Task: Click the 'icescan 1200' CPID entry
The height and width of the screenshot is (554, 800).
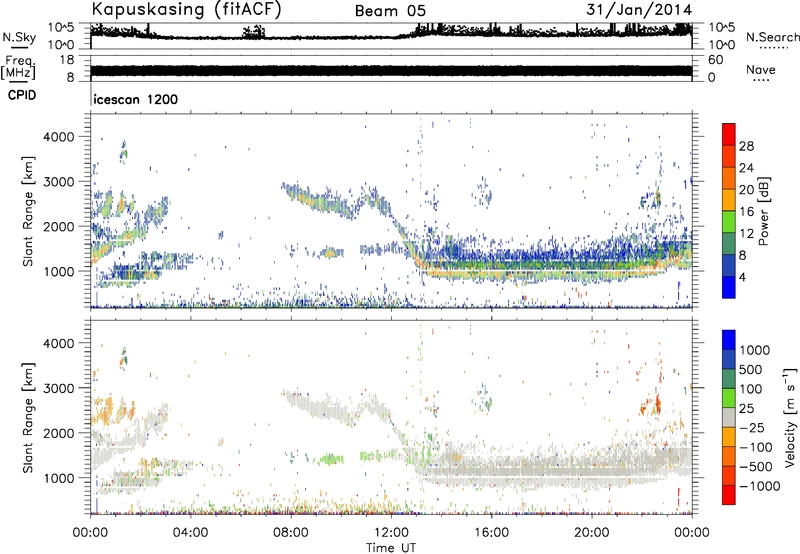Action: (x=136, y=99)
